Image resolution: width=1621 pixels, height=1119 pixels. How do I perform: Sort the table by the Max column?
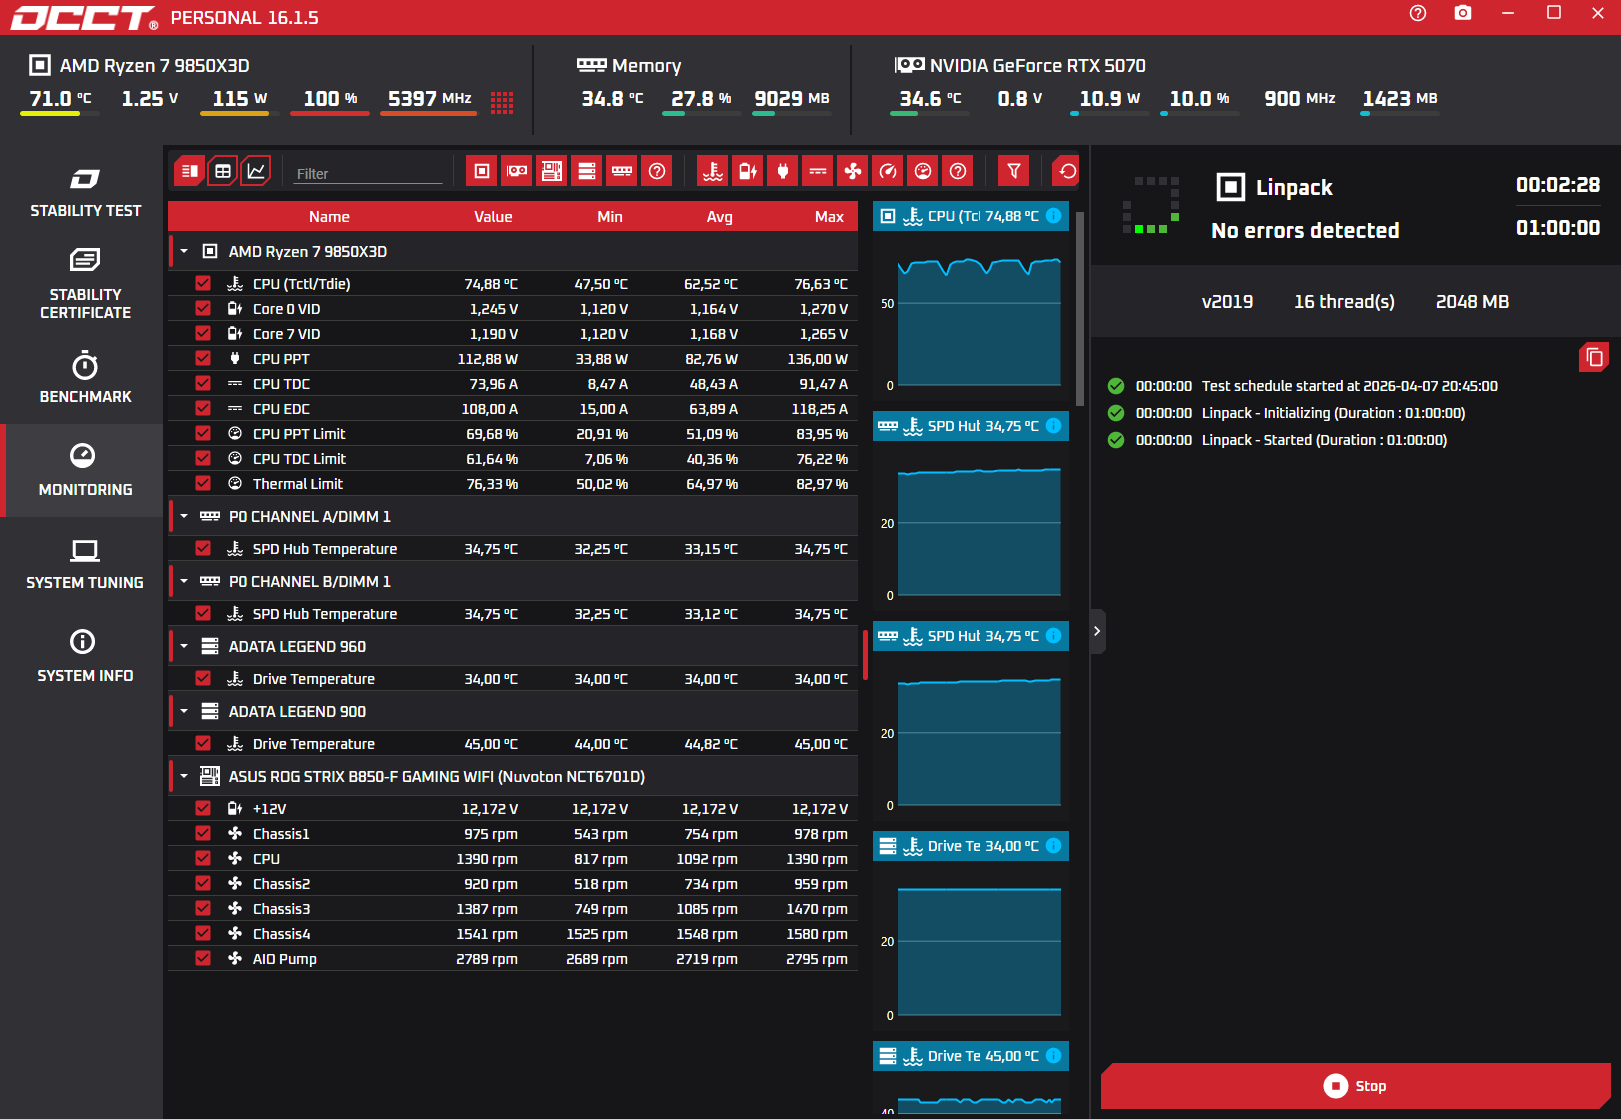click(x=829, y=216)
